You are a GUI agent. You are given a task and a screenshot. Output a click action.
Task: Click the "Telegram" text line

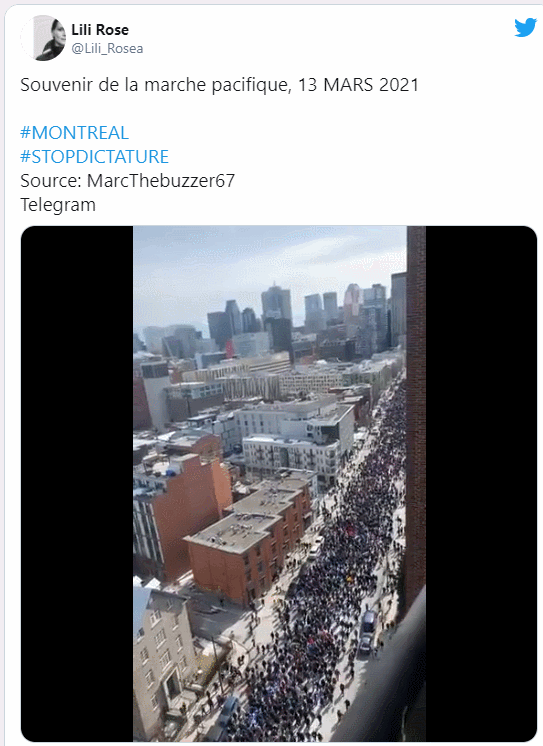pyautogui.click(x=58, y=205)
